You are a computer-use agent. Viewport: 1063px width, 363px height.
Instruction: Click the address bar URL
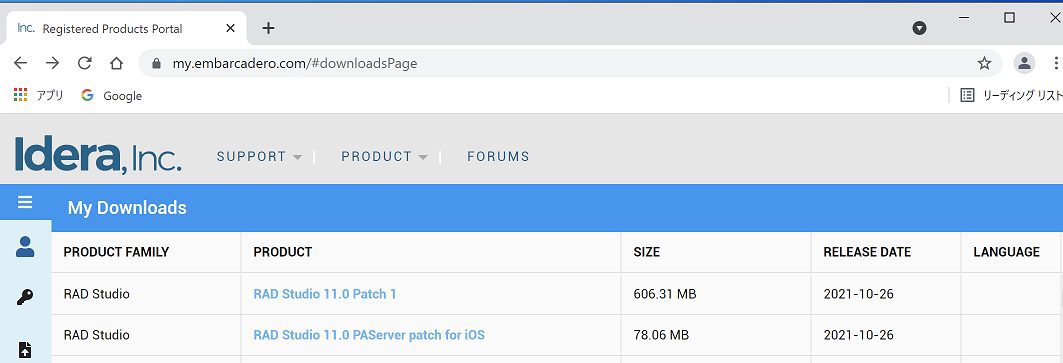[x=295, y=64]
